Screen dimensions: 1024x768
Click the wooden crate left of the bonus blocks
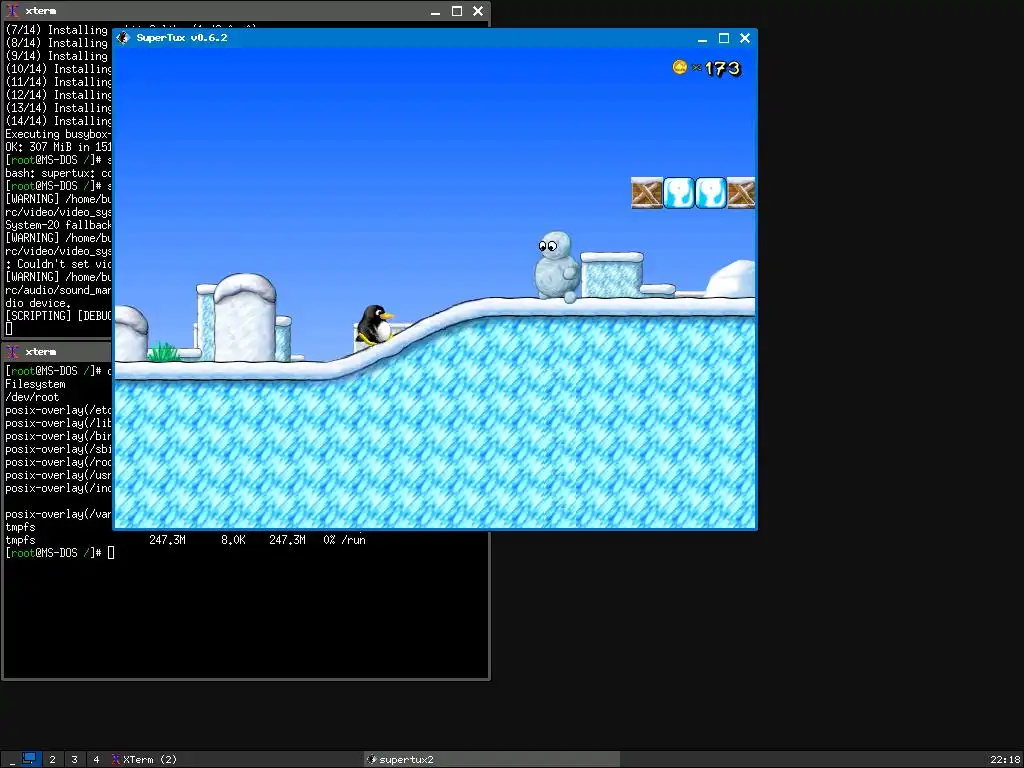(x=647, y=193)
